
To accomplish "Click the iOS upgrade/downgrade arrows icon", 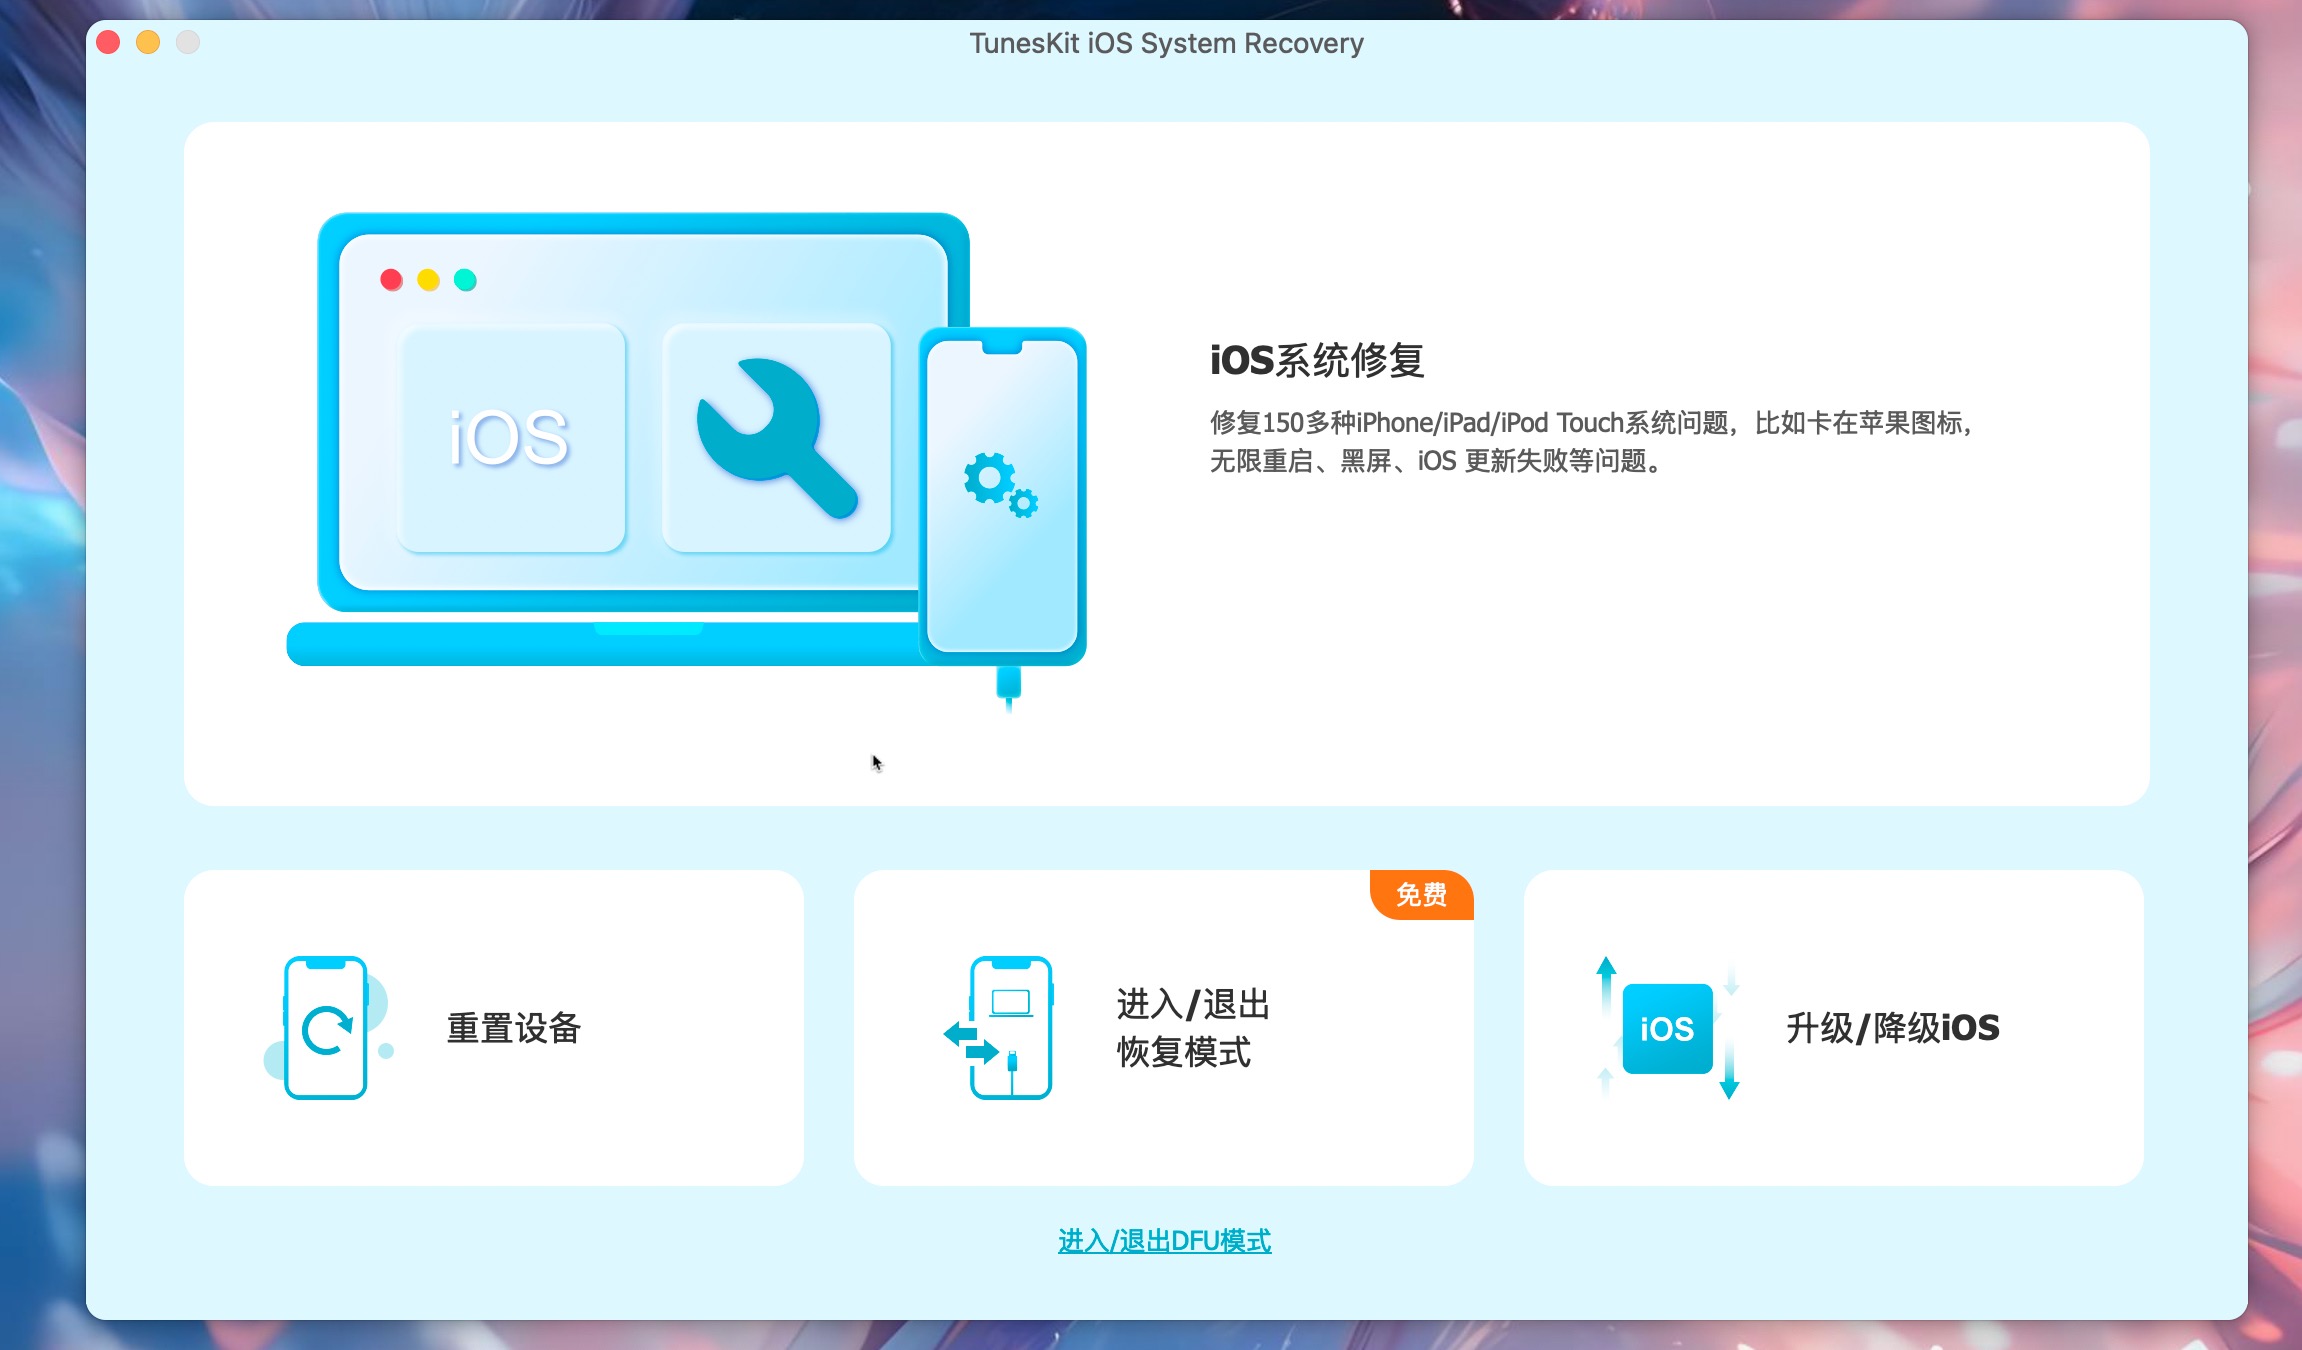I will click(1667, 1027).
